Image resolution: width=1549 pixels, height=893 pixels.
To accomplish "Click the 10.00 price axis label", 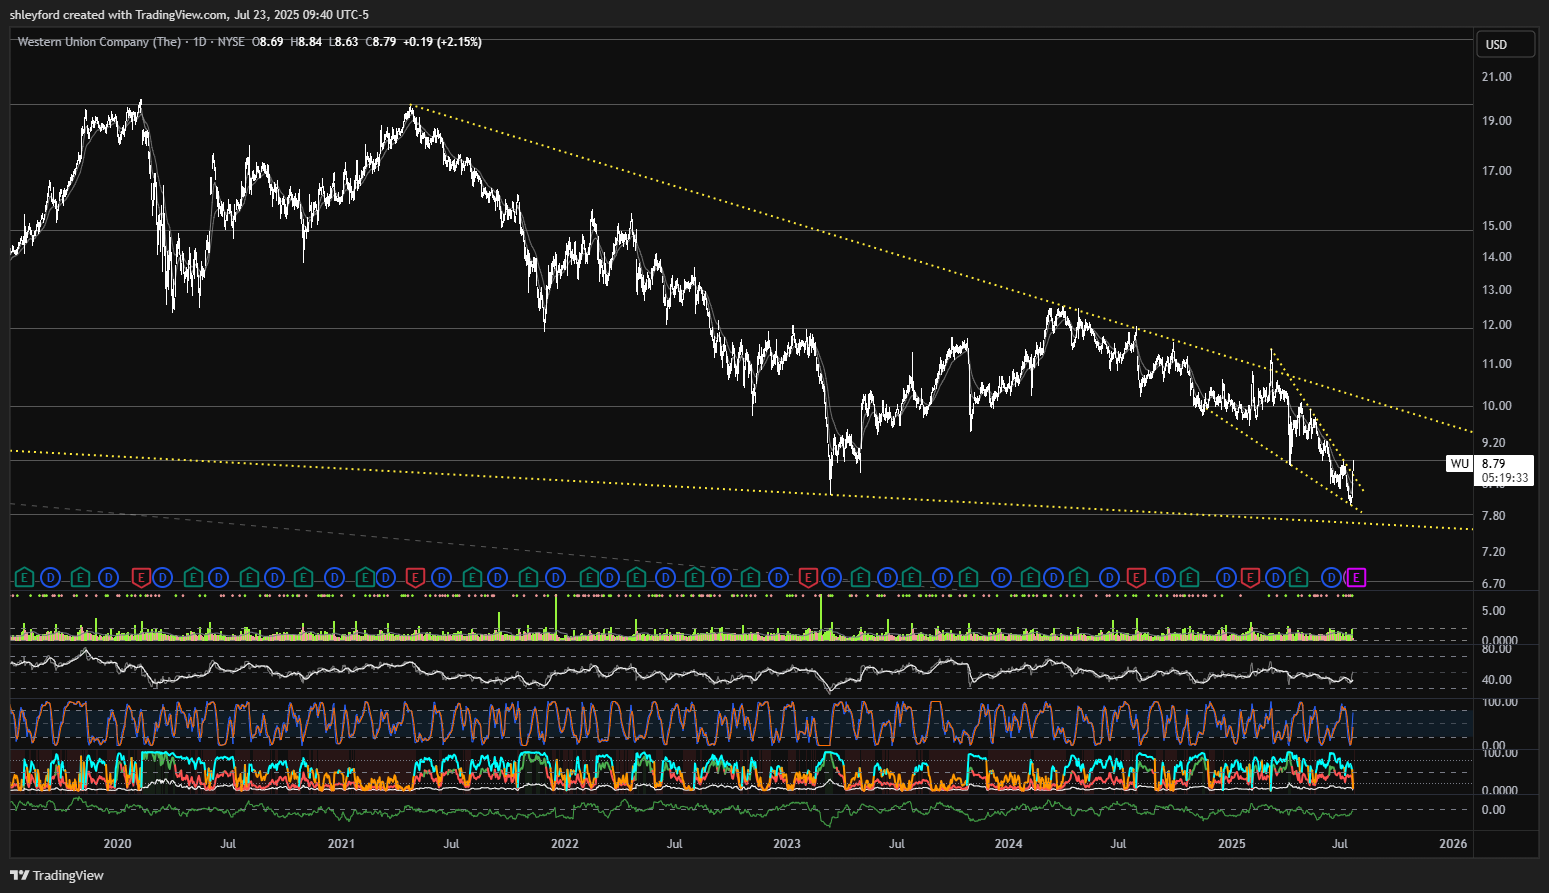I will click(x=1497, y=406).
